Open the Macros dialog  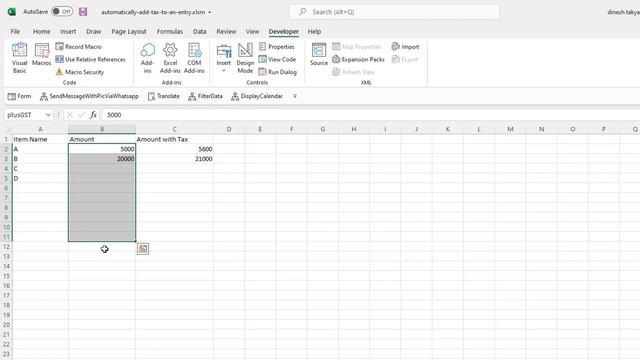(x=42, y=54)
